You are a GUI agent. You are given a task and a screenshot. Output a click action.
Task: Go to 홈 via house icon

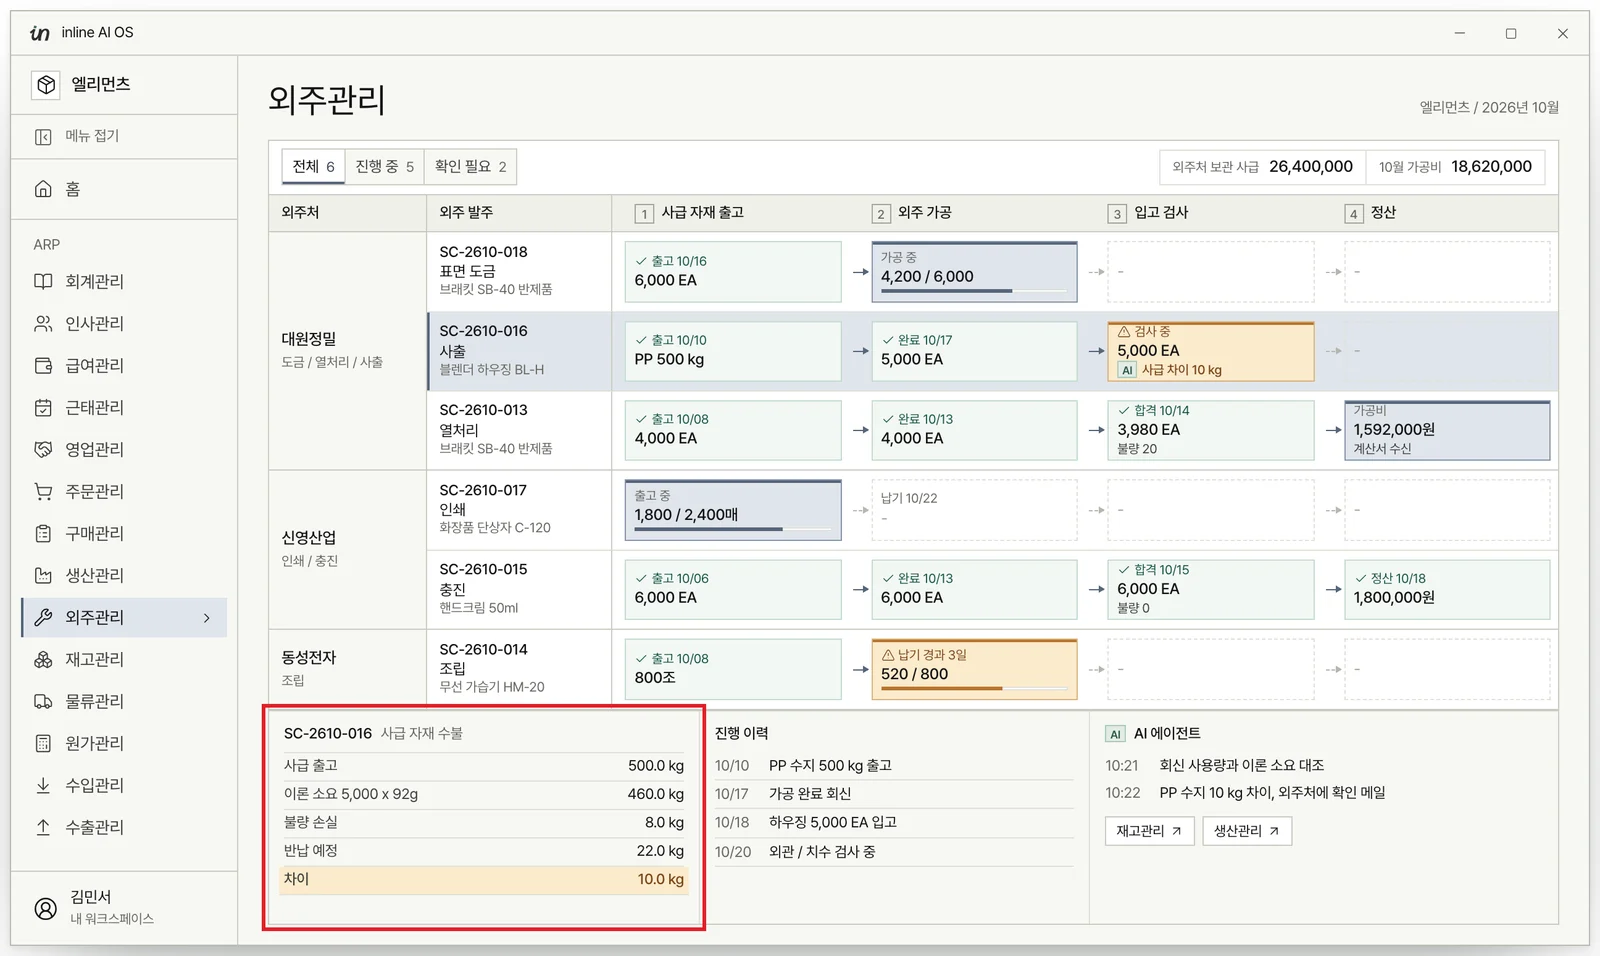tap(43, 189)
